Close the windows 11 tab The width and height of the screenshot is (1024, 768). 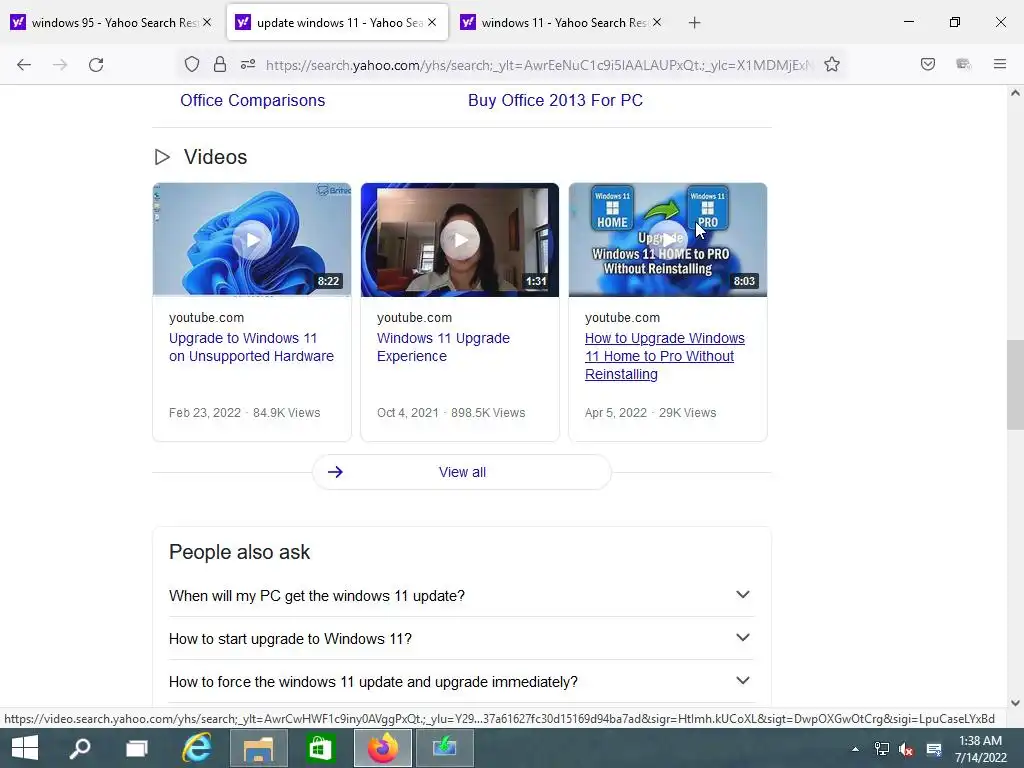pos(657,22)
